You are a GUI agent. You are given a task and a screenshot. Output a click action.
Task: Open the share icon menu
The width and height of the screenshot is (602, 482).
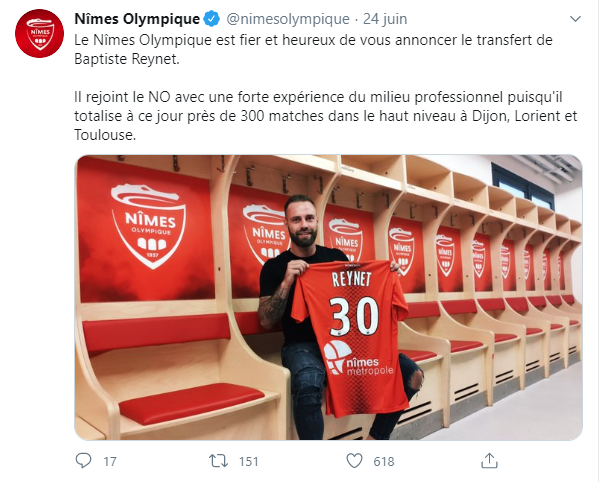(489, 461)
